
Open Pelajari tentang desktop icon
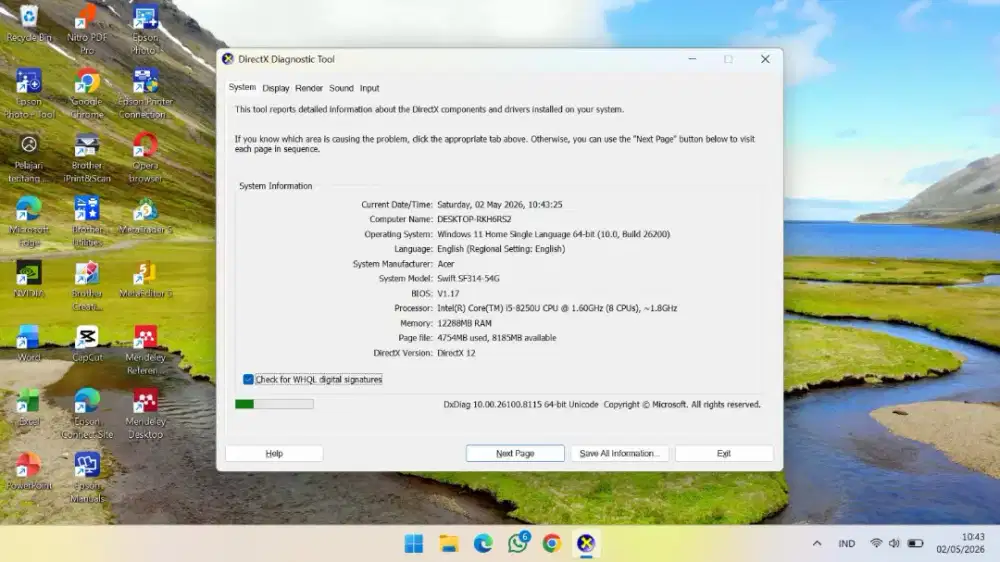29,158
